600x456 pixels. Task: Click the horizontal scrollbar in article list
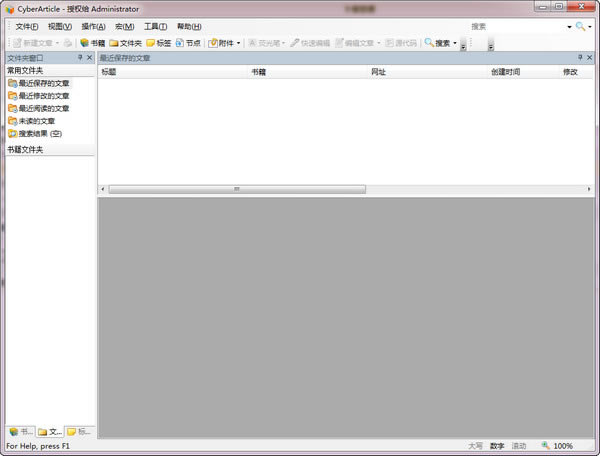(x=237, y=189)
